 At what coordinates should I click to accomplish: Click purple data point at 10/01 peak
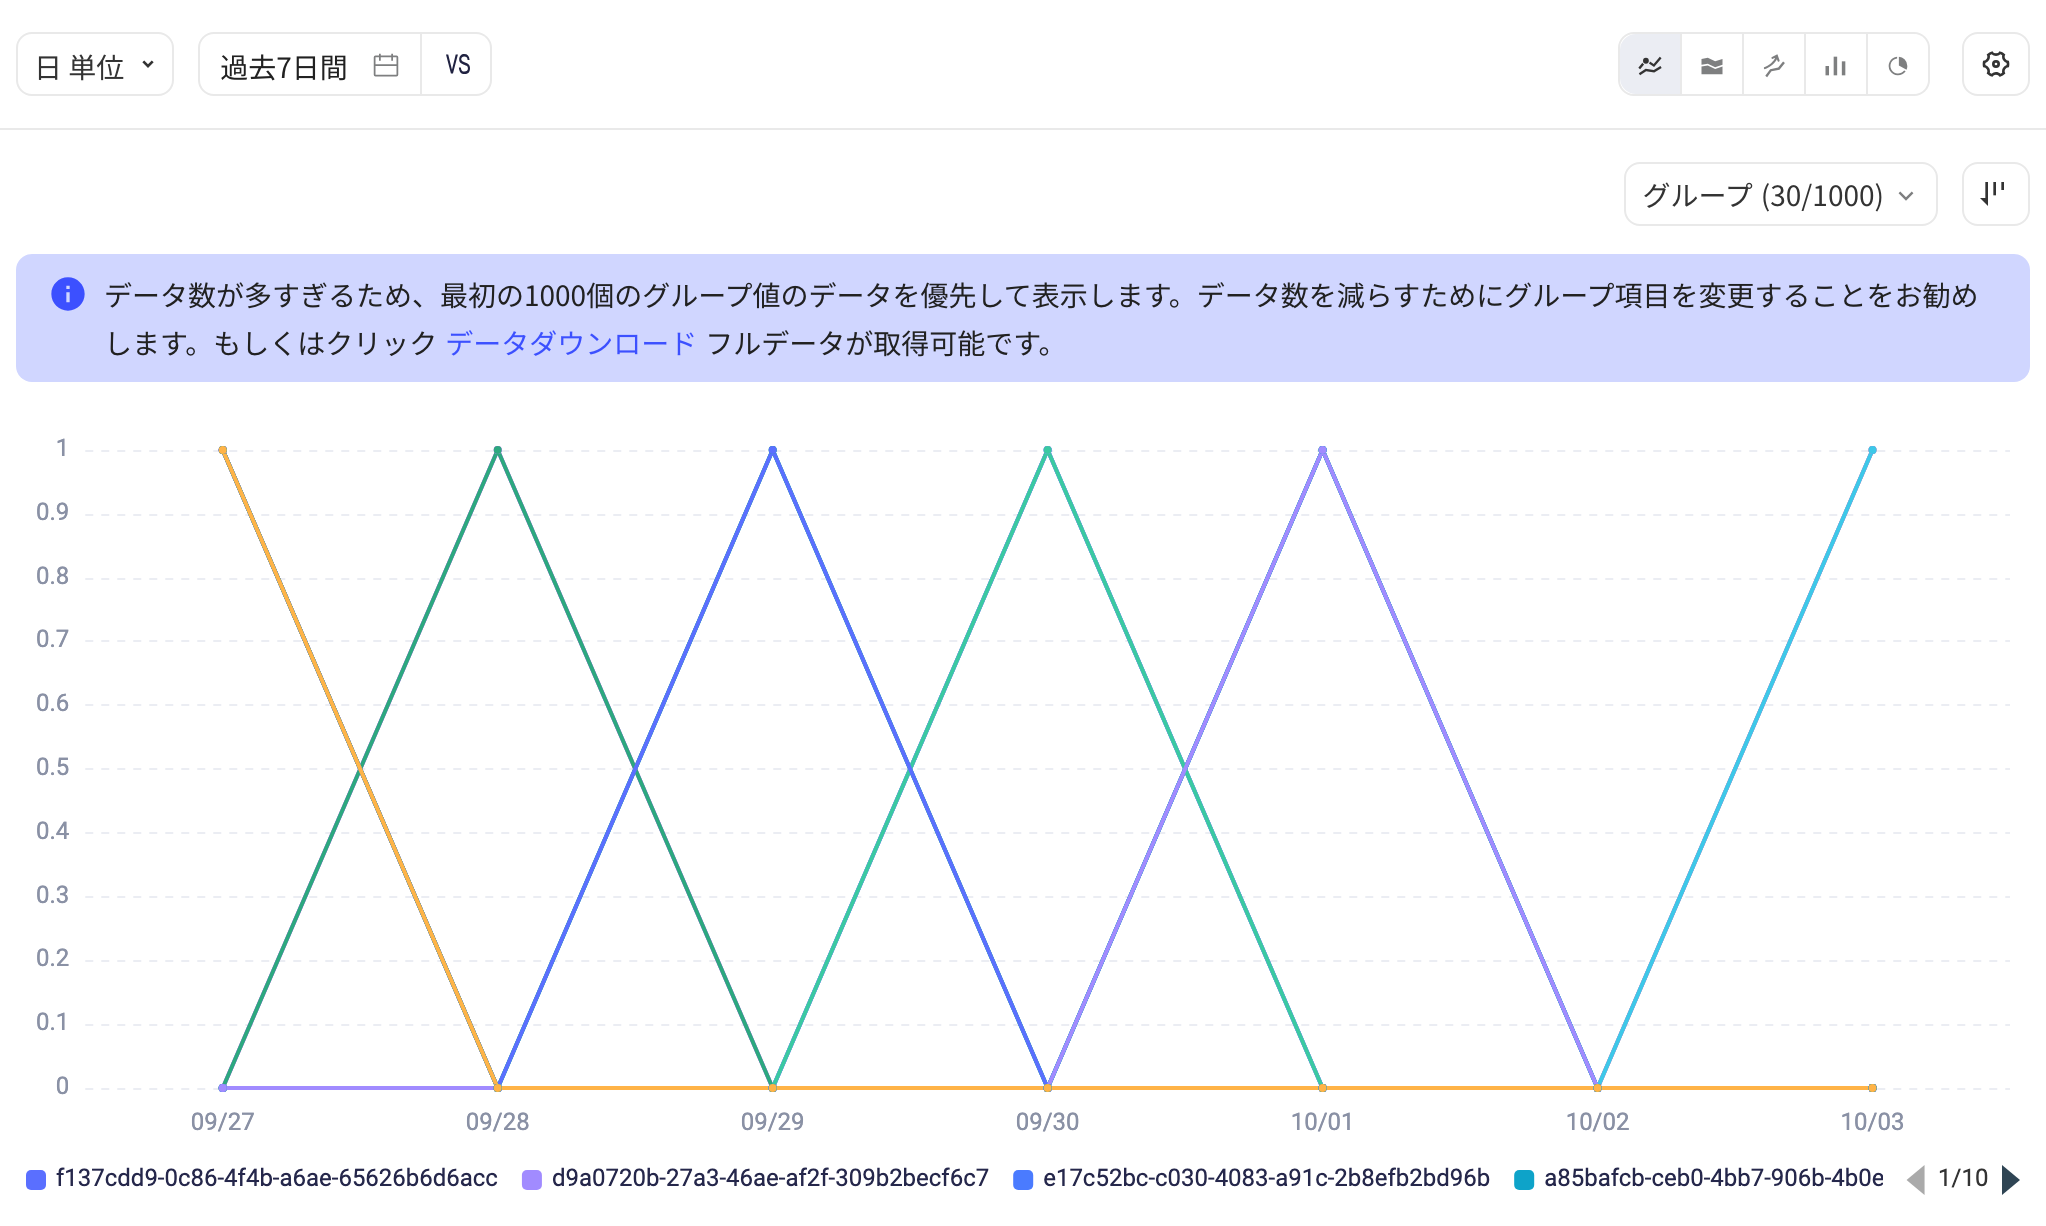tap(1322, 450)
